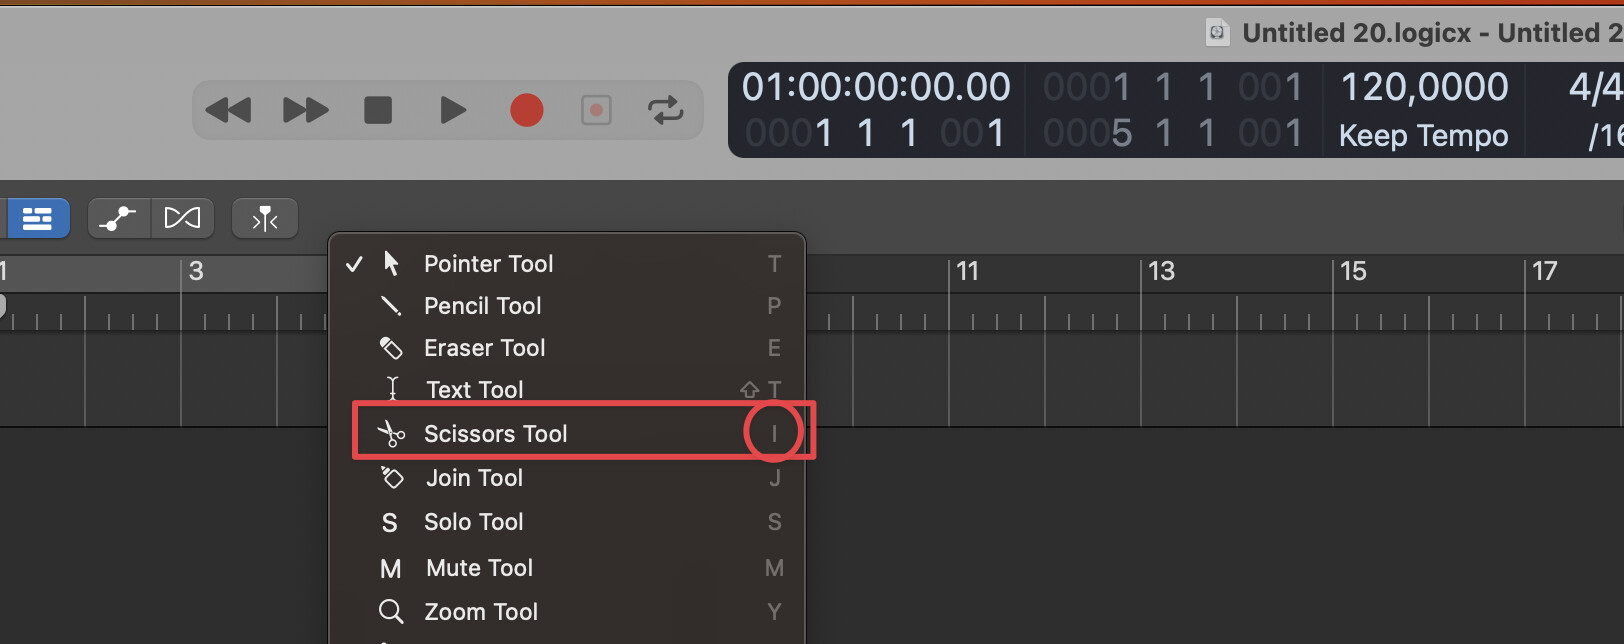Click the 120,0000 tempo value
The width and height of the screenshot is (1624, 644).
pyautogui.click(x=1423, y=88)
